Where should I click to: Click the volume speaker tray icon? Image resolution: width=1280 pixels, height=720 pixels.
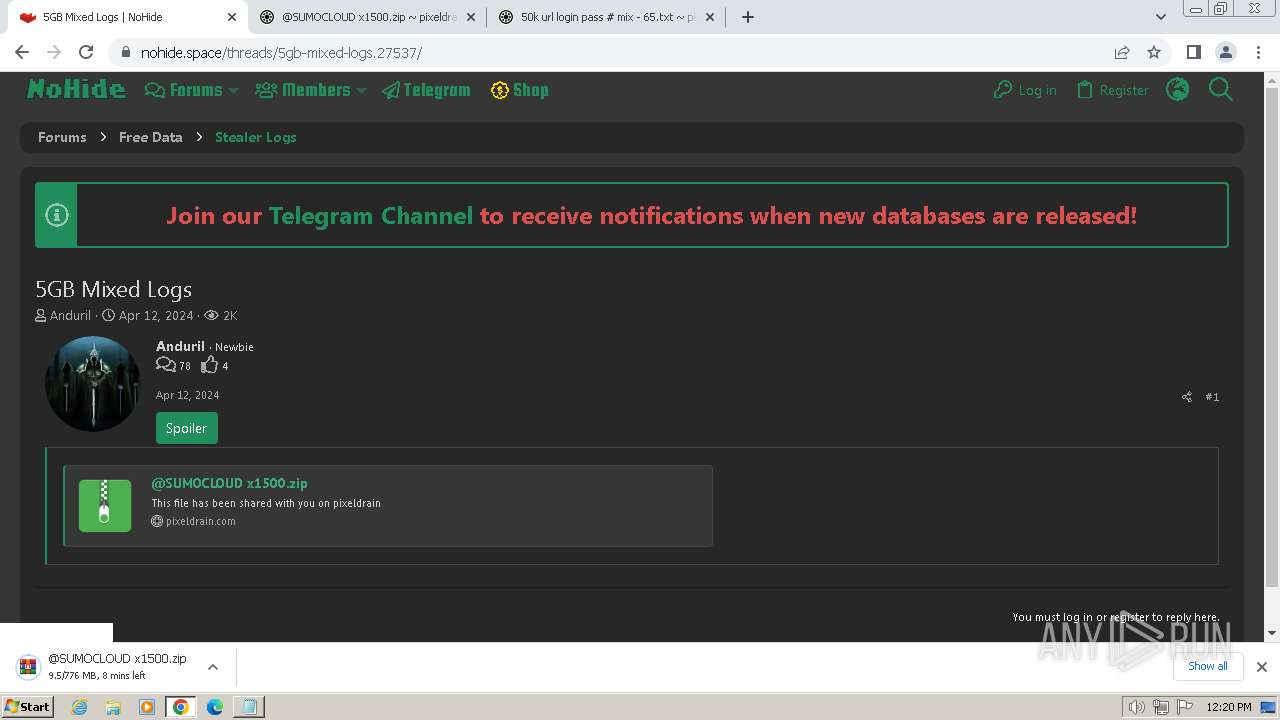(1136, 707)
